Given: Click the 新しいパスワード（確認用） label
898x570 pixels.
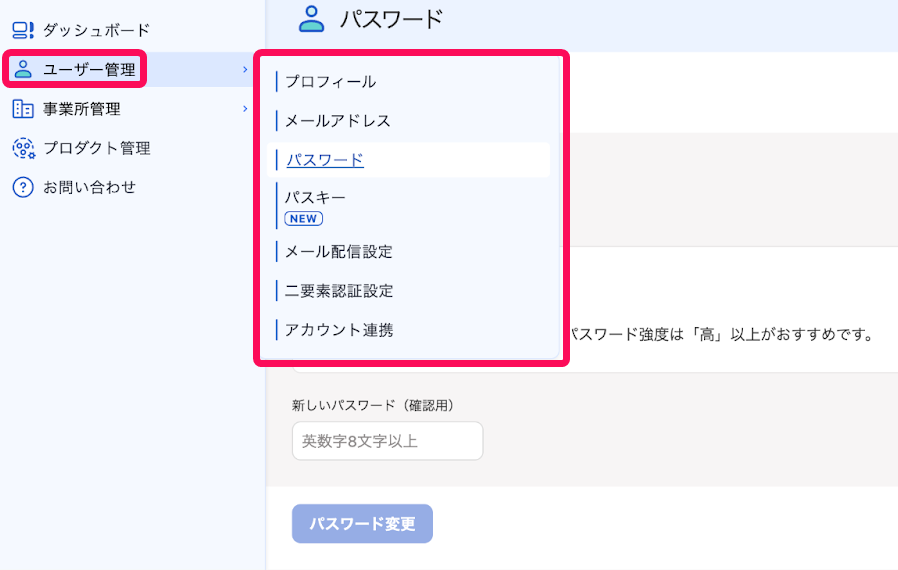Looking at the screenshot, I should (x=373, y=406).
